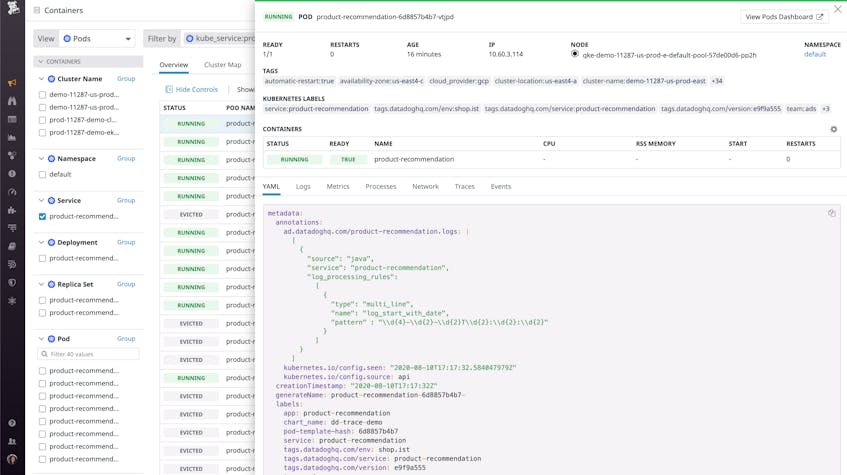Open the APM icon in the sidebar
This screenshot has height=475, width=847.
[x=12, y=228]
